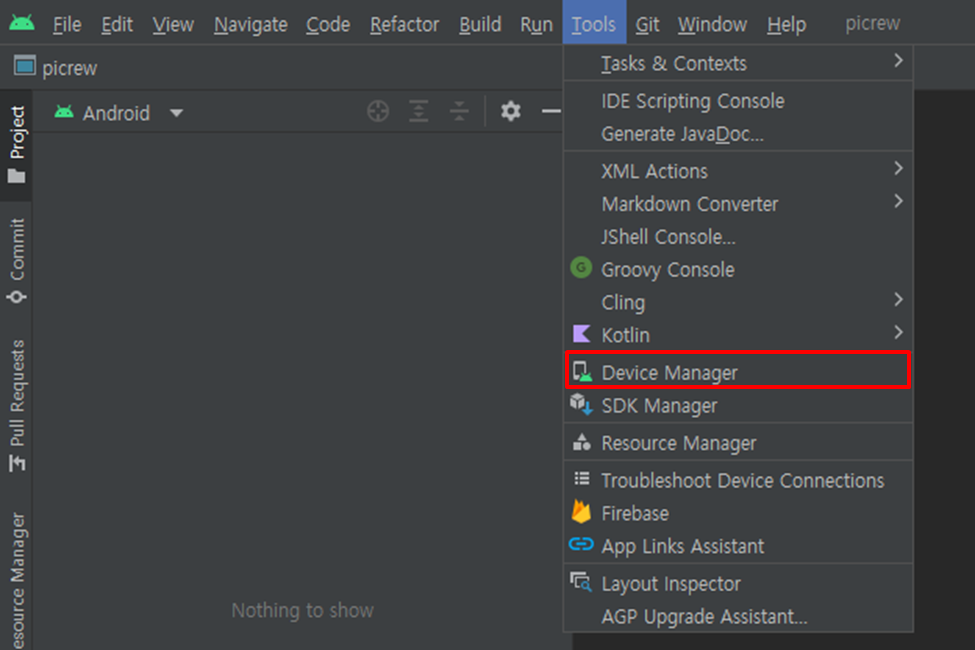This screenshot has width=975, height=650.
Task: Open the Edit menu
Action: (x=117, y=24)
